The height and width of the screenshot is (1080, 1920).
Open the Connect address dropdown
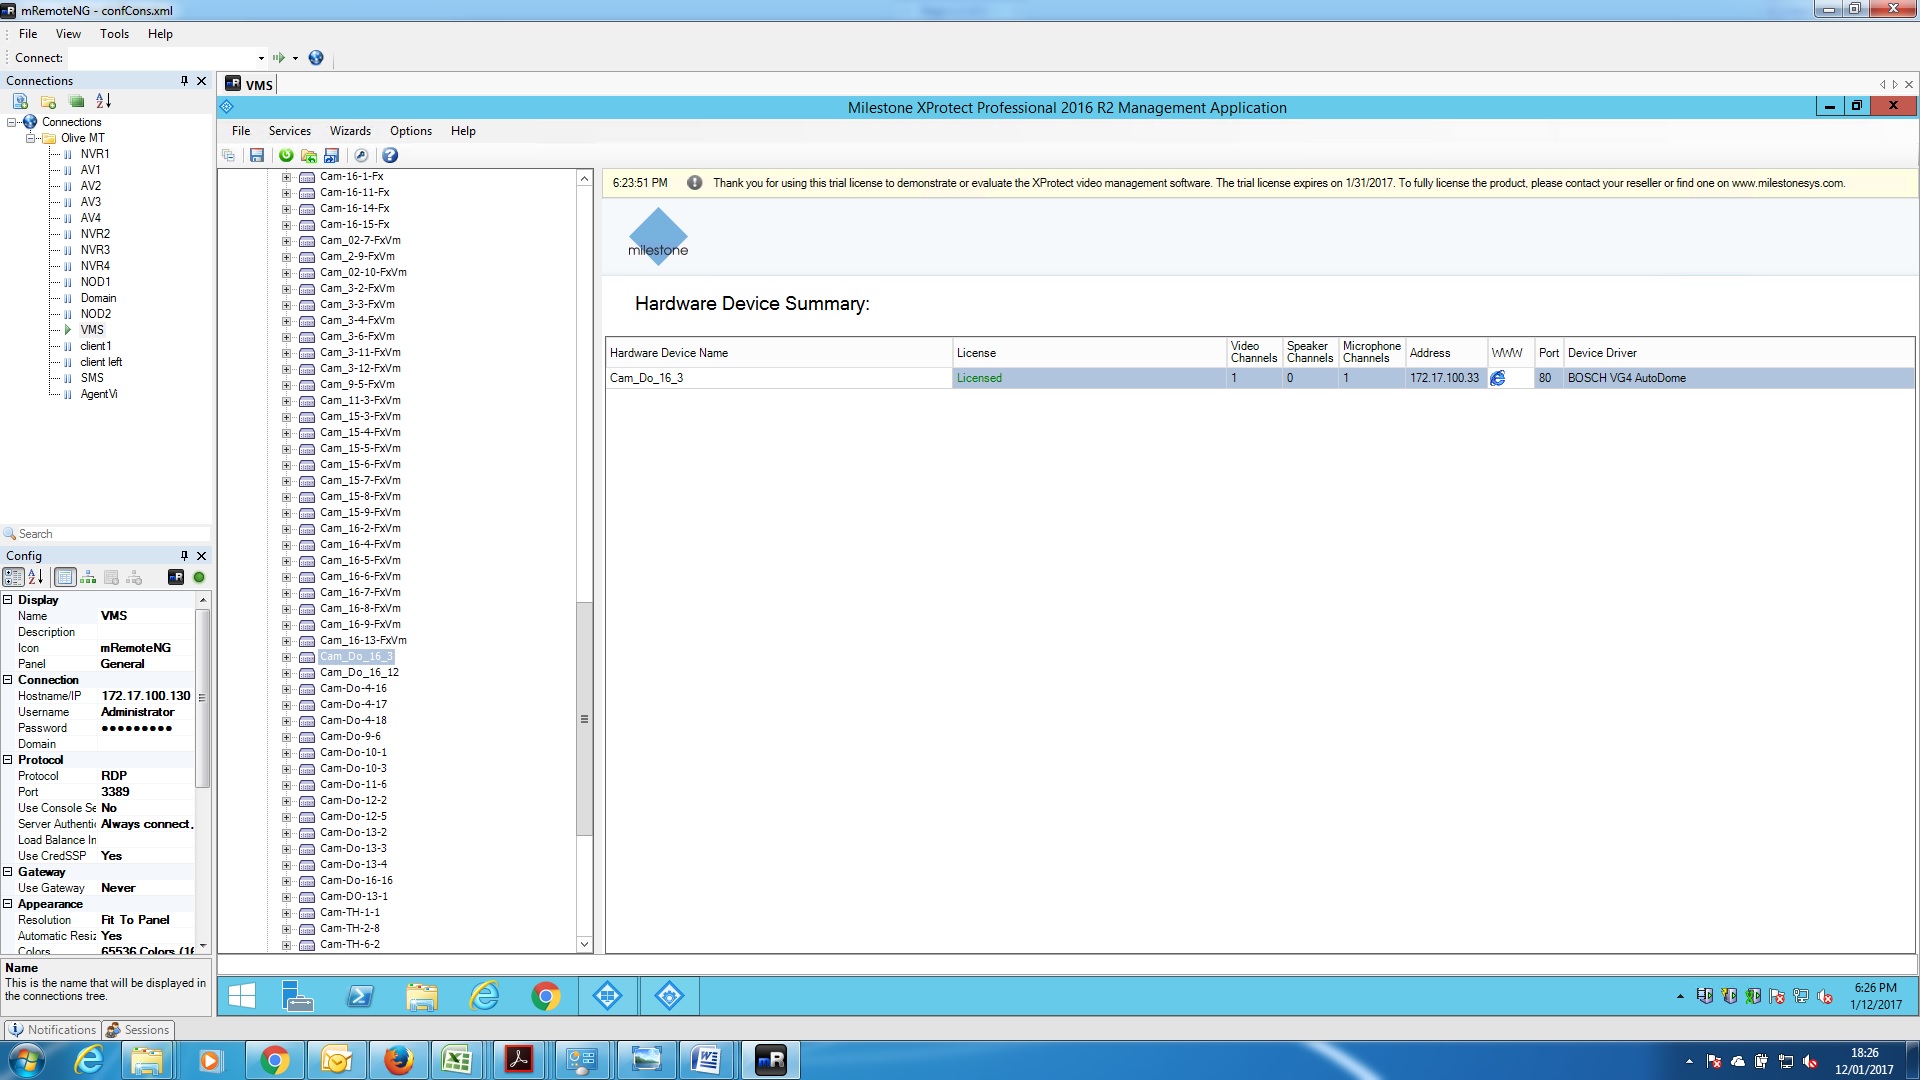point(261,58)
